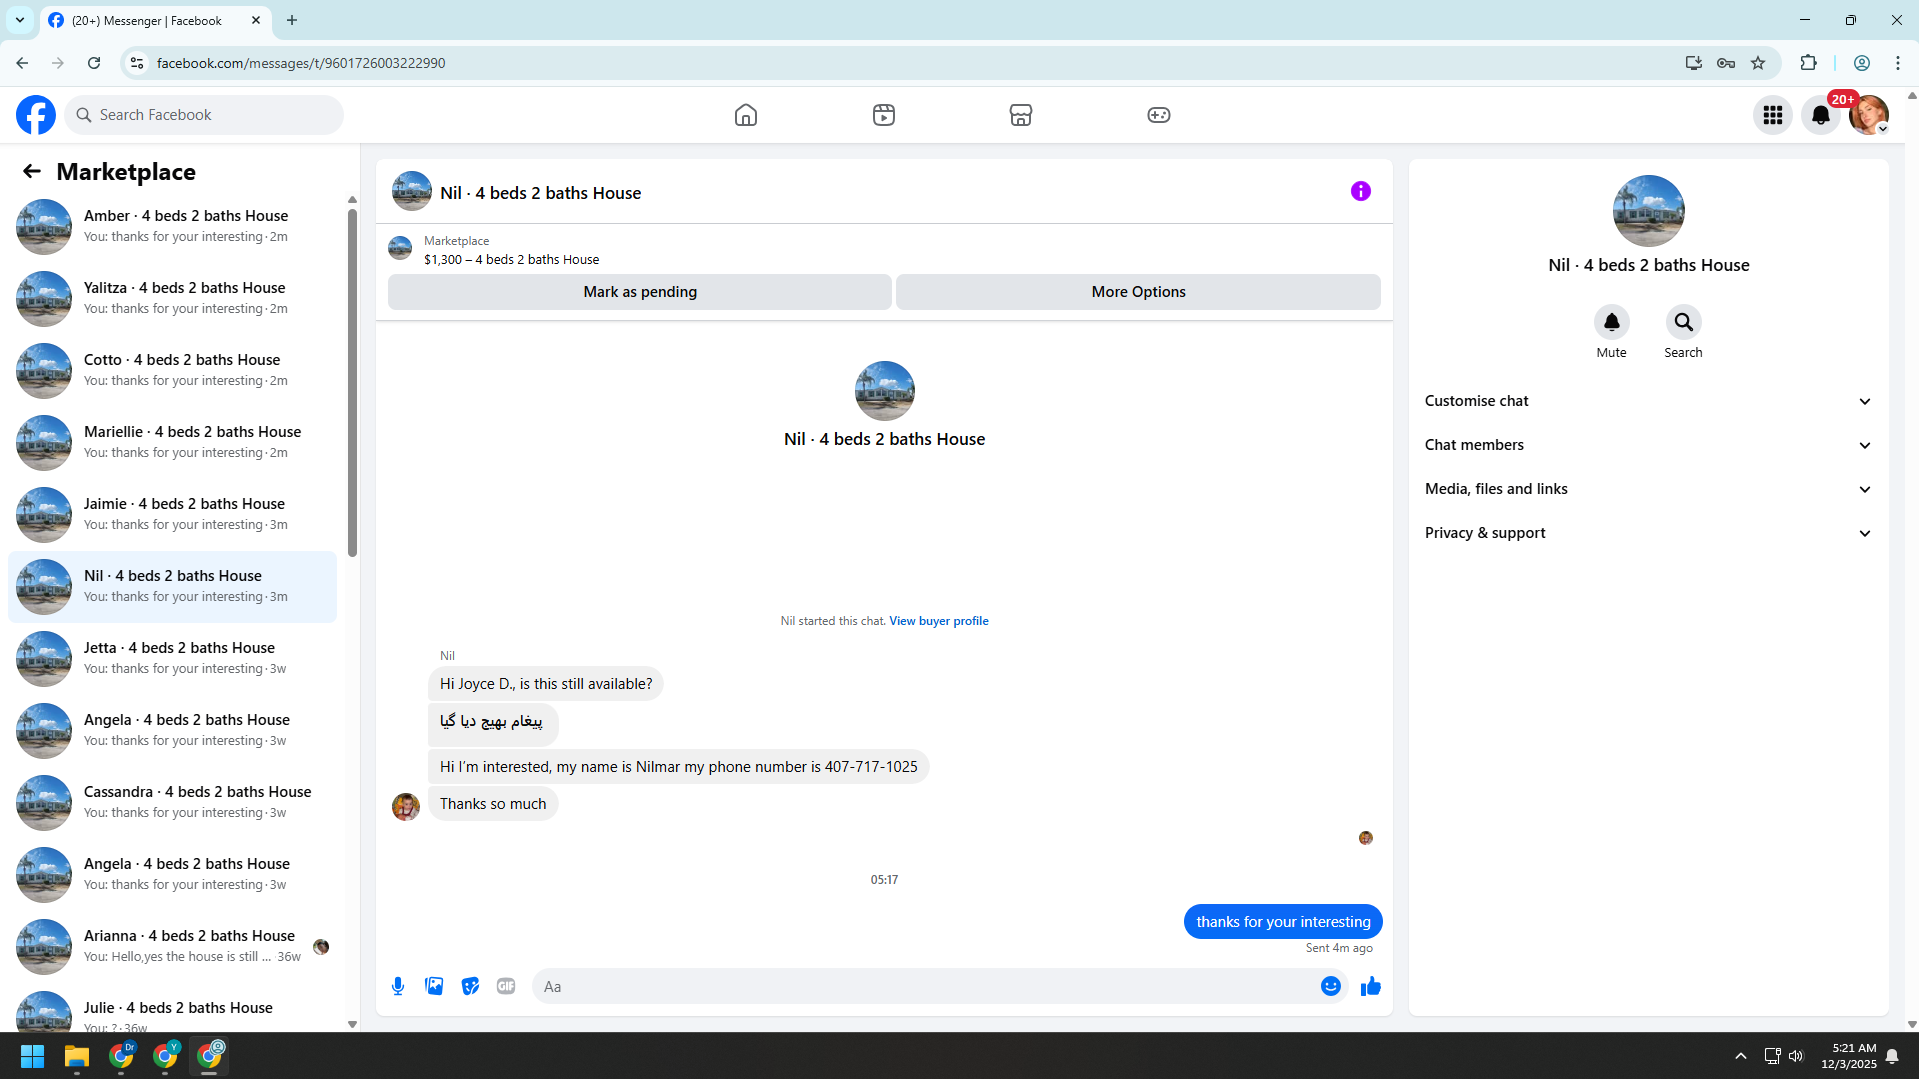
Task: Open Windows Start menu
Action: point(32,1056)
